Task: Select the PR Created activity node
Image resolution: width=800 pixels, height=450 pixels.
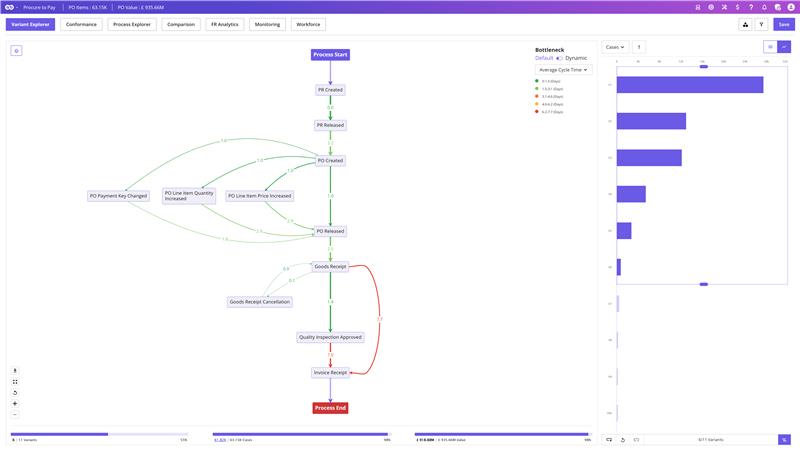Action: pyautogui.click(x=330, y=90)
